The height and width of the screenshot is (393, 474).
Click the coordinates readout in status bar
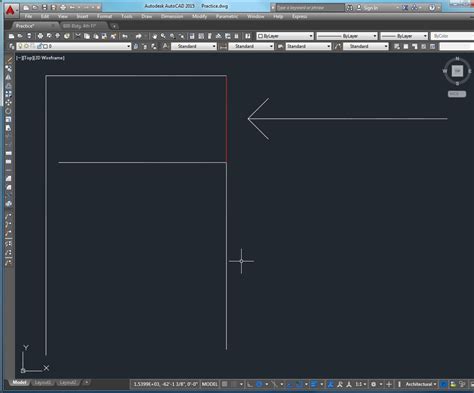[165, 384]
